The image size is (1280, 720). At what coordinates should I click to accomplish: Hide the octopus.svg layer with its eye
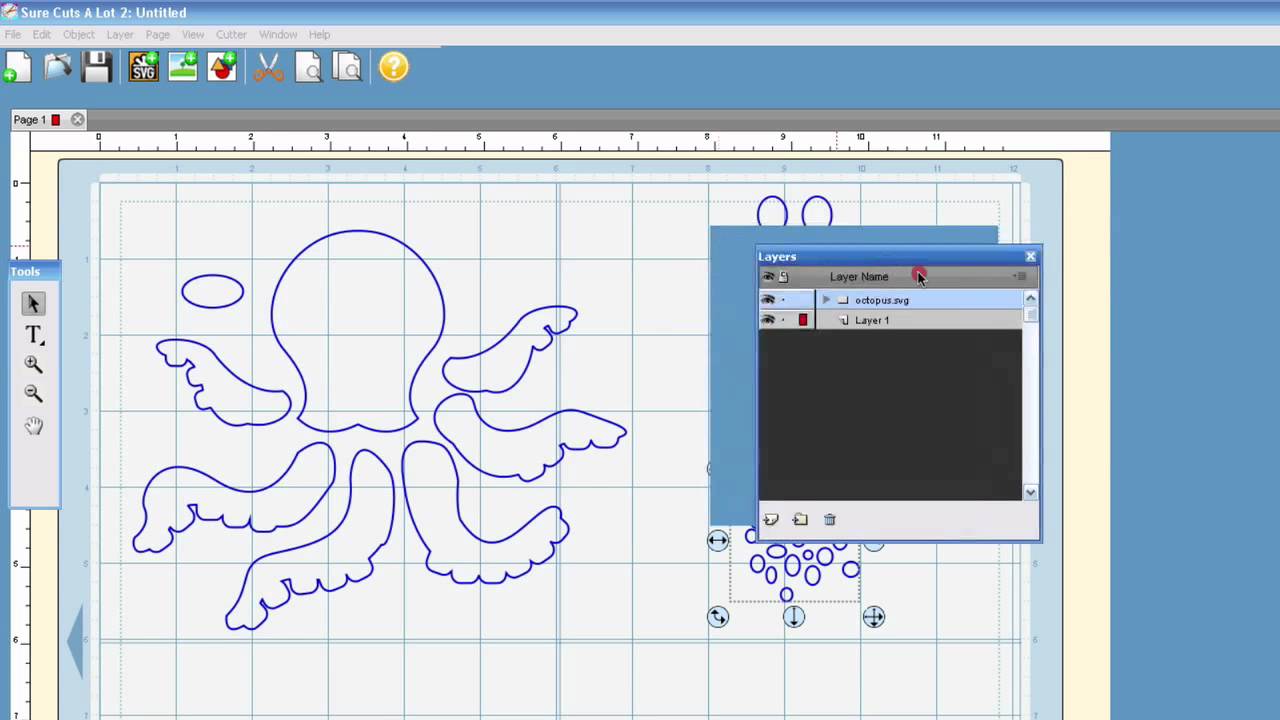click(x=768, y=300)
